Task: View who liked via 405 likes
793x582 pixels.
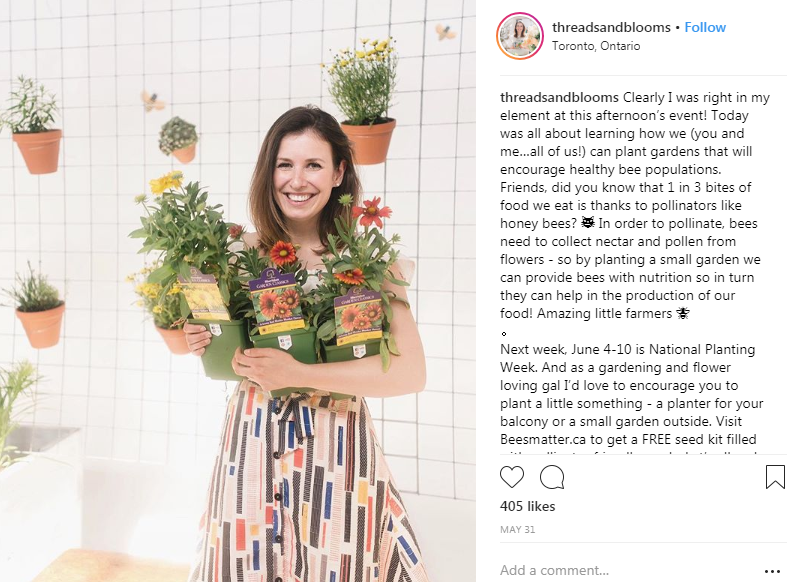Action: 527,507
